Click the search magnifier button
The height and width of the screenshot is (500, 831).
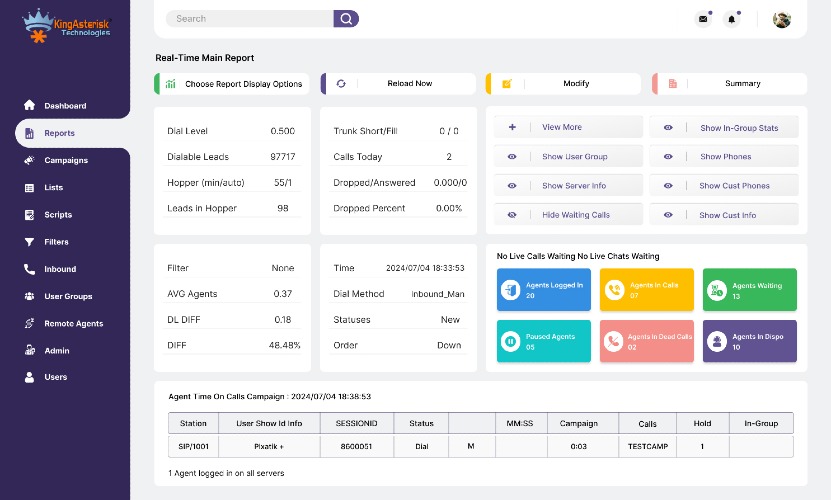346,18
